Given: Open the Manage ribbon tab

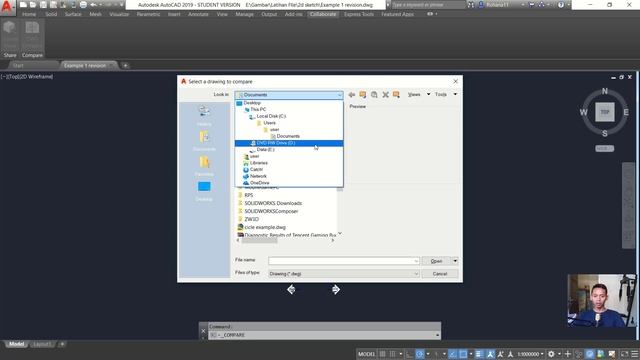Looking at the screenshot, I should pyautogui.click(x=244, y=14).
